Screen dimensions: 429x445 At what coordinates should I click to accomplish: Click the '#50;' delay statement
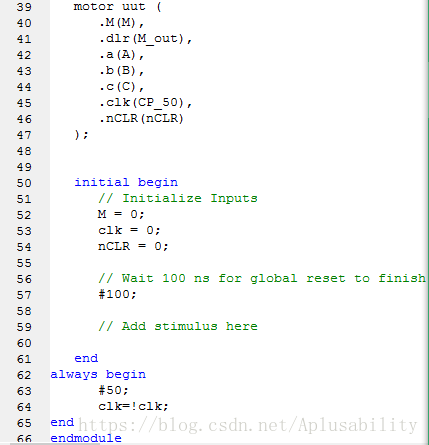[x=113, y=391]
